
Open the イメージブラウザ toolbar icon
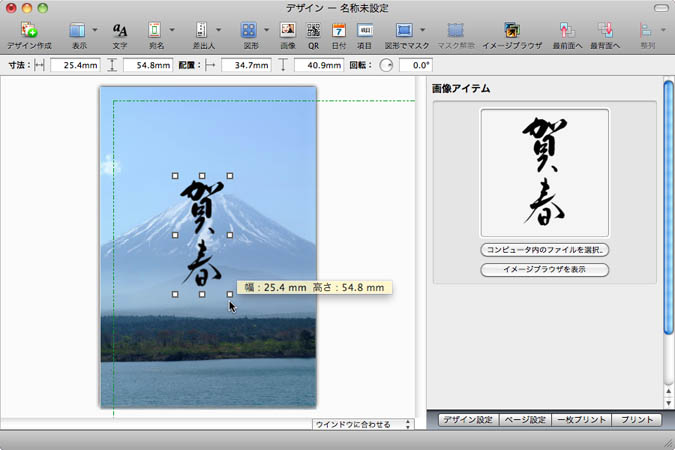[x=512, y=31]
